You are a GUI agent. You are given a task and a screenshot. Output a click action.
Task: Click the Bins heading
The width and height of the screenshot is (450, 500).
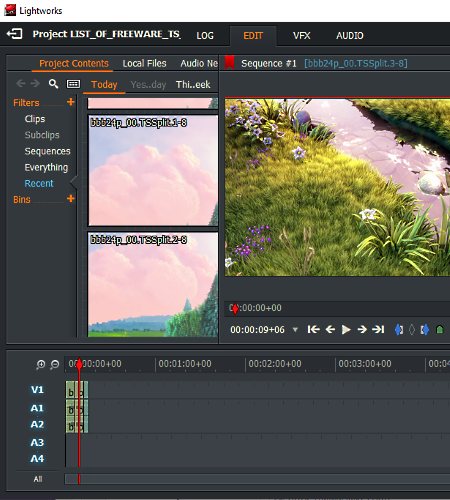[x=22, y=199]
